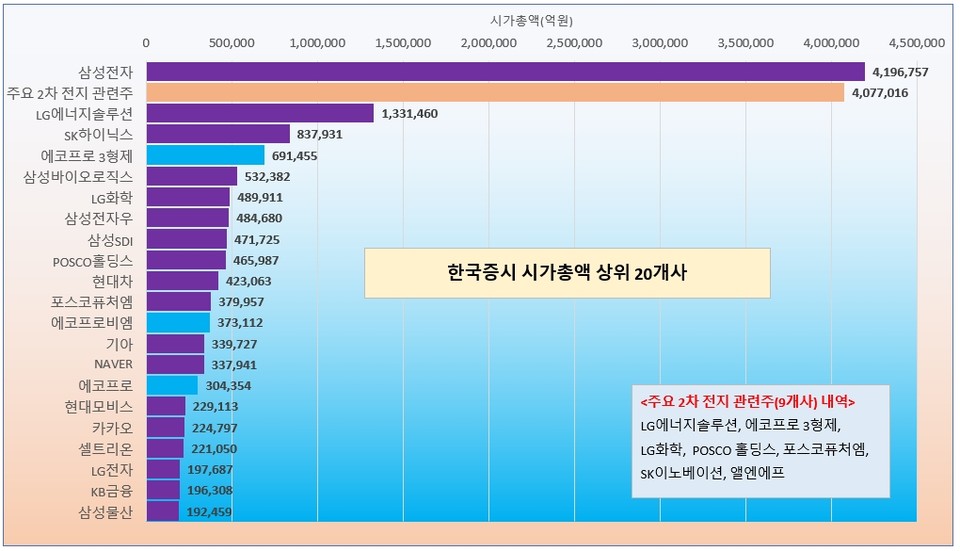Select the data label 423,063
Screen dimensions: 960x551
point(249,282)
